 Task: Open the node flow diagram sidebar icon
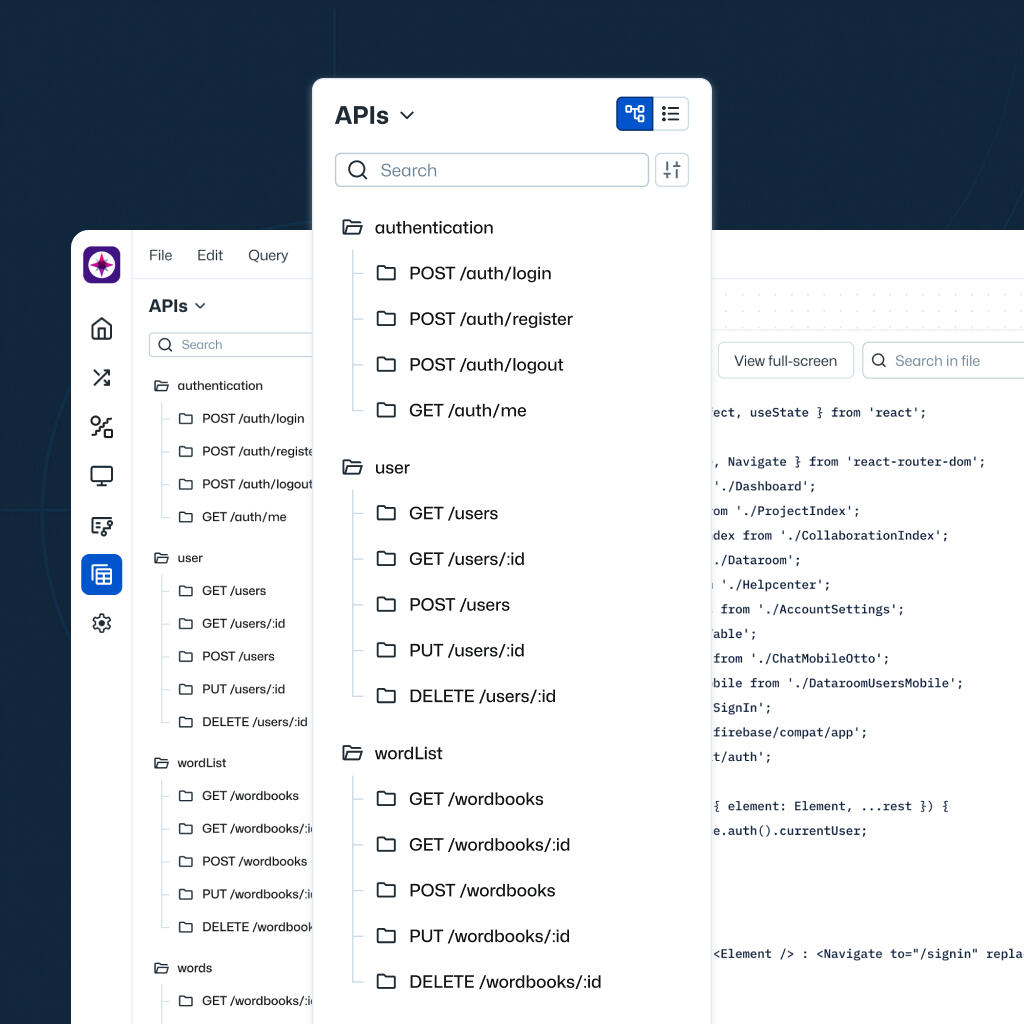pos(102,427)
